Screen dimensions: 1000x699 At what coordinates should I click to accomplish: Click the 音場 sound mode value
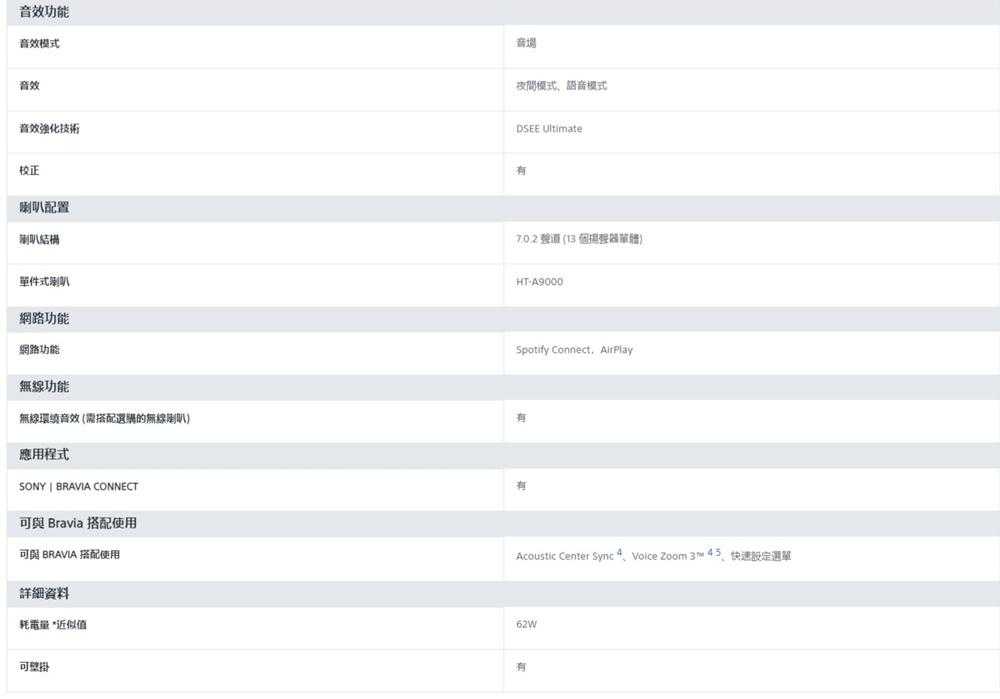point(526,43)
